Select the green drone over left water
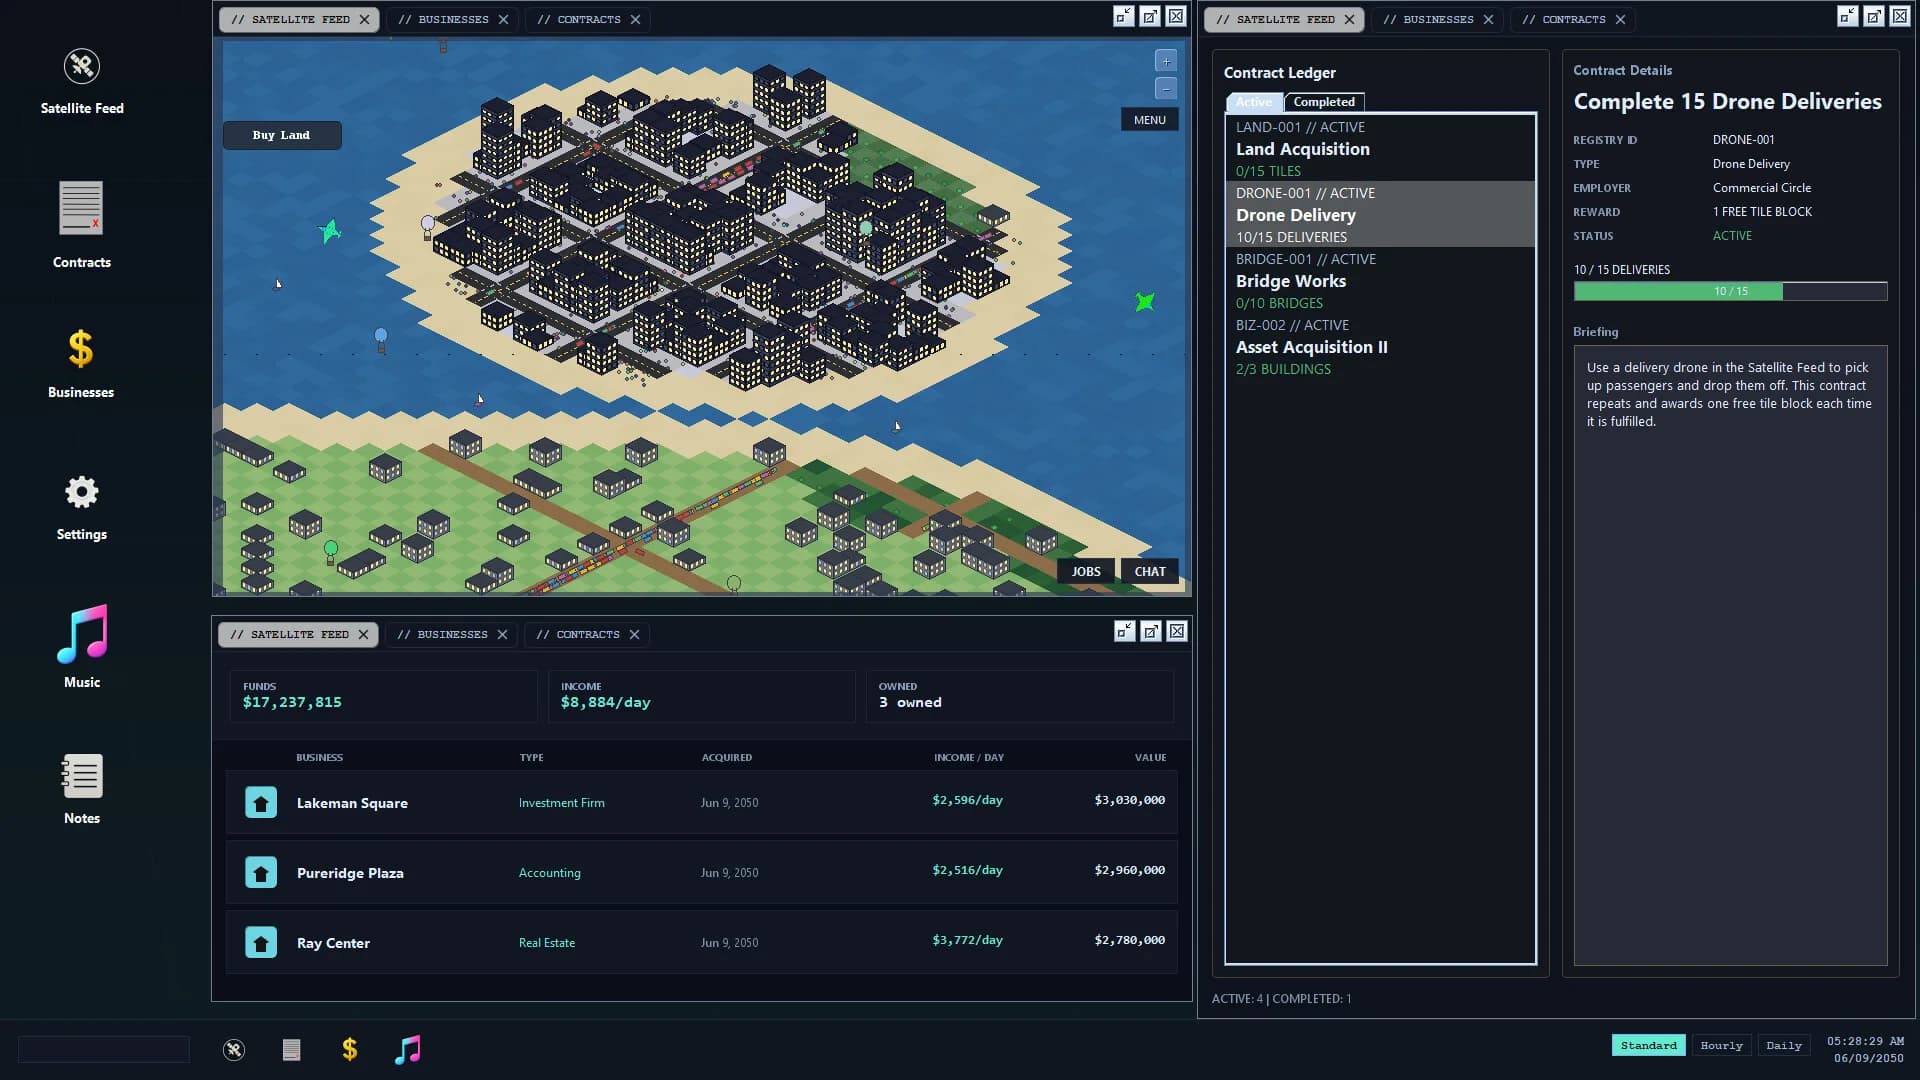The image size is (1920, 1080). 330,231
